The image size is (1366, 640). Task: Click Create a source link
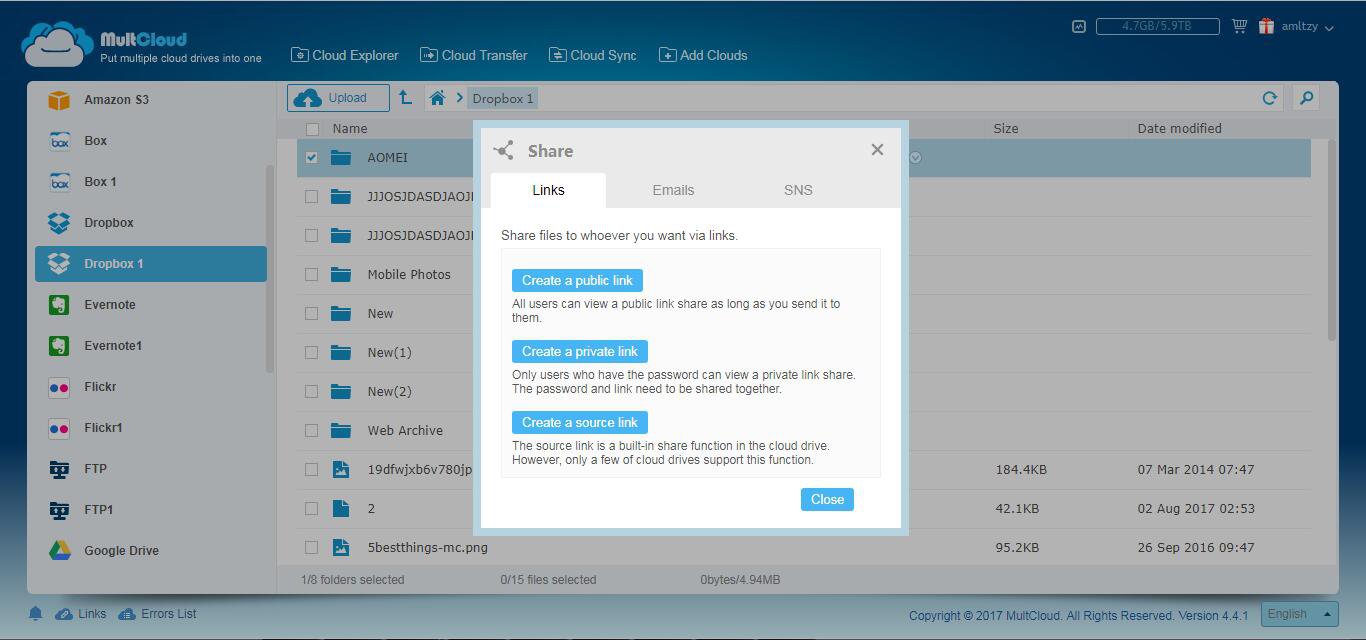click(580, 422)
